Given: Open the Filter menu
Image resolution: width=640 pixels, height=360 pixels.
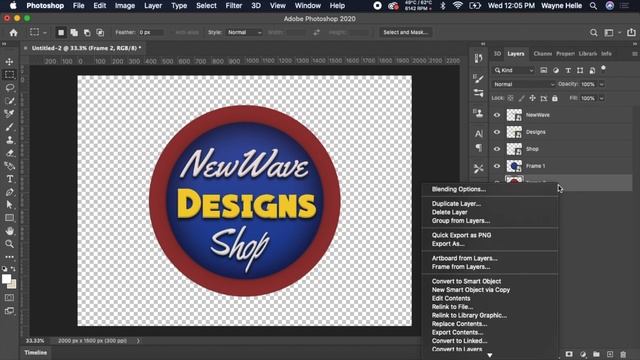Looking at the screenshot, I should [234, 6].
